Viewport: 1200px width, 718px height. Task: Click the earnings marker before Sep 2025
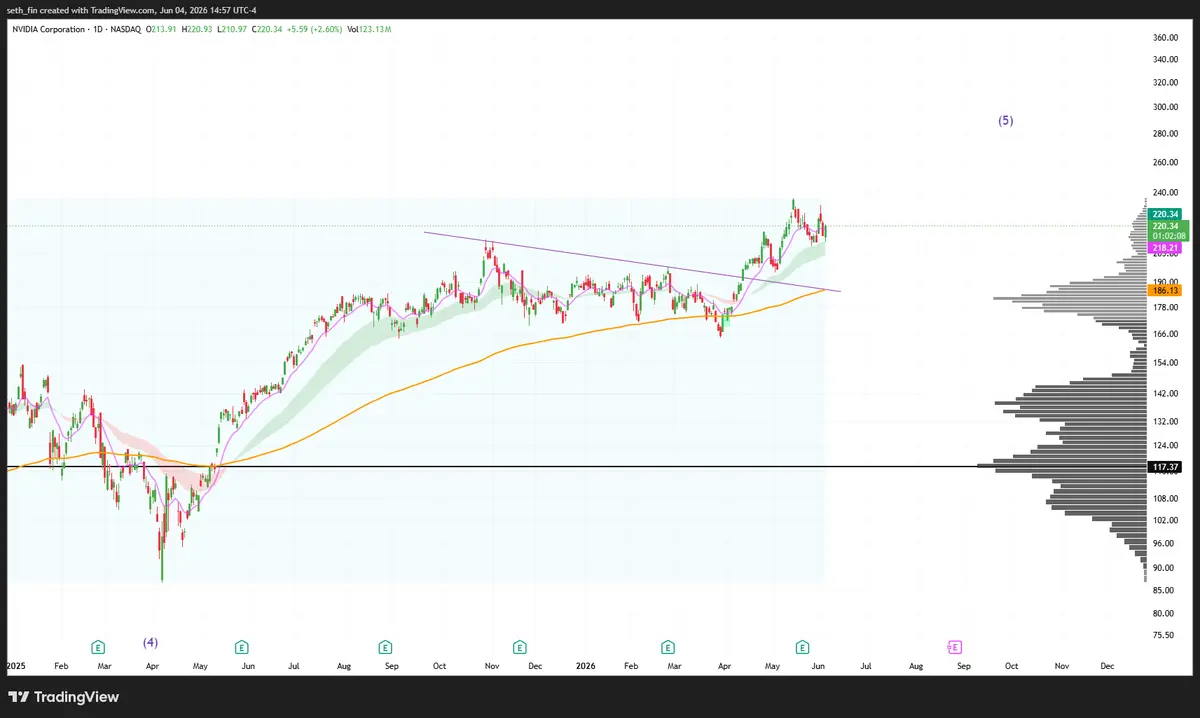[x=384, y=647]
